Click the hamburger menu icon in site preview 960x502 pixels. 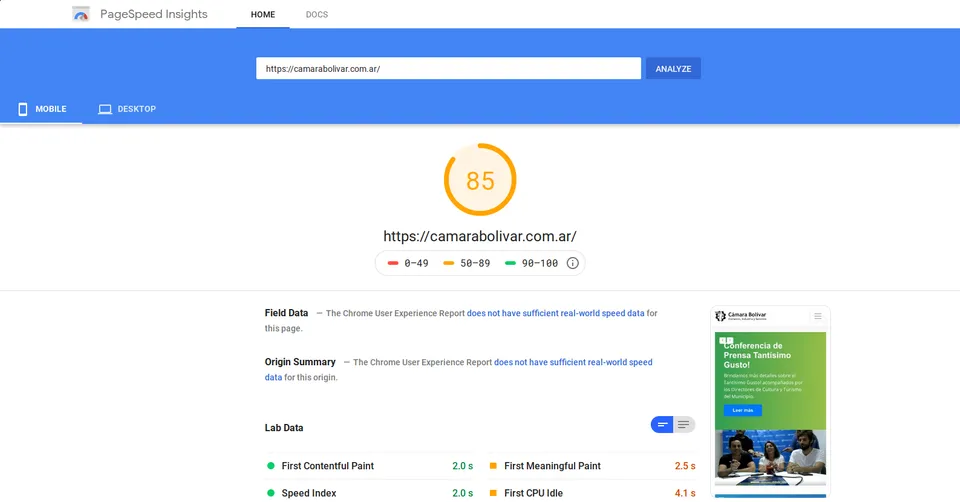coord(818,316)
